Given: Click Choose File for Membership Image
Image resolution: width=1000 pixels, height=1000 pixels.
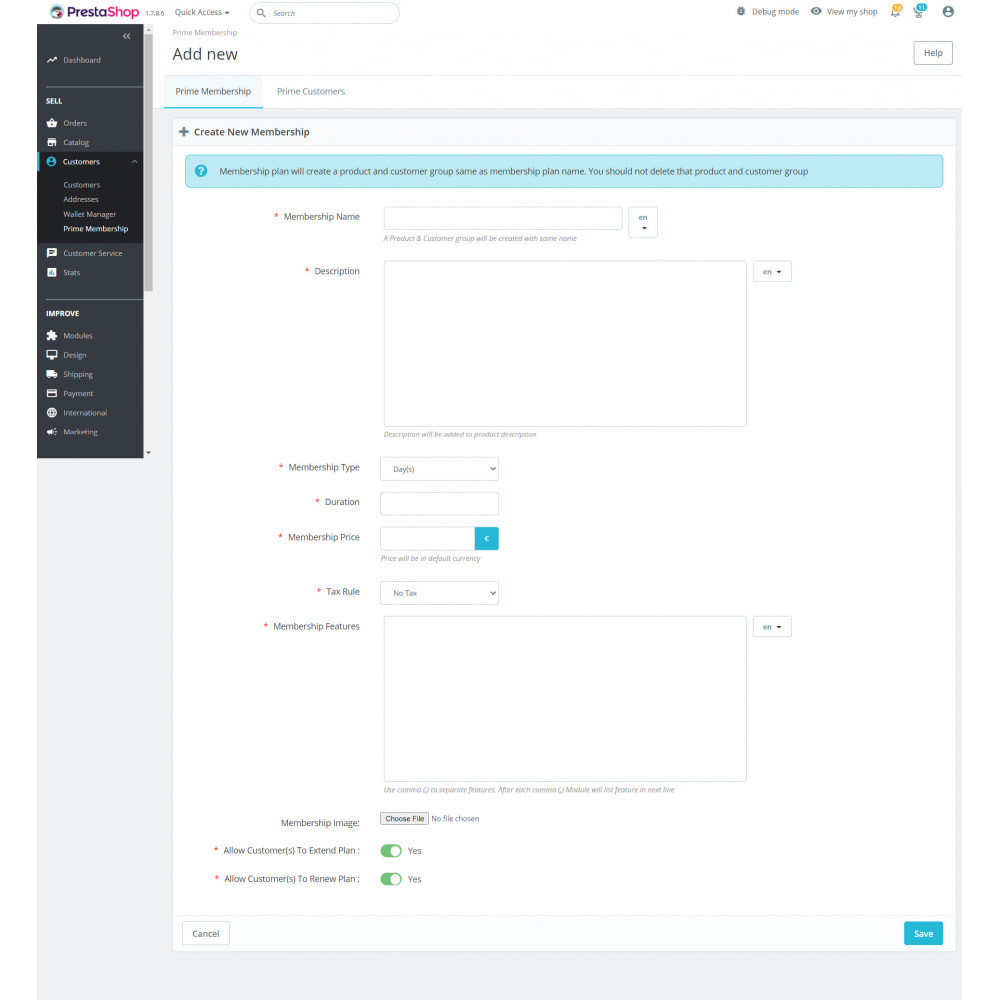Looking at the screenshot, I should click(404, 819).
